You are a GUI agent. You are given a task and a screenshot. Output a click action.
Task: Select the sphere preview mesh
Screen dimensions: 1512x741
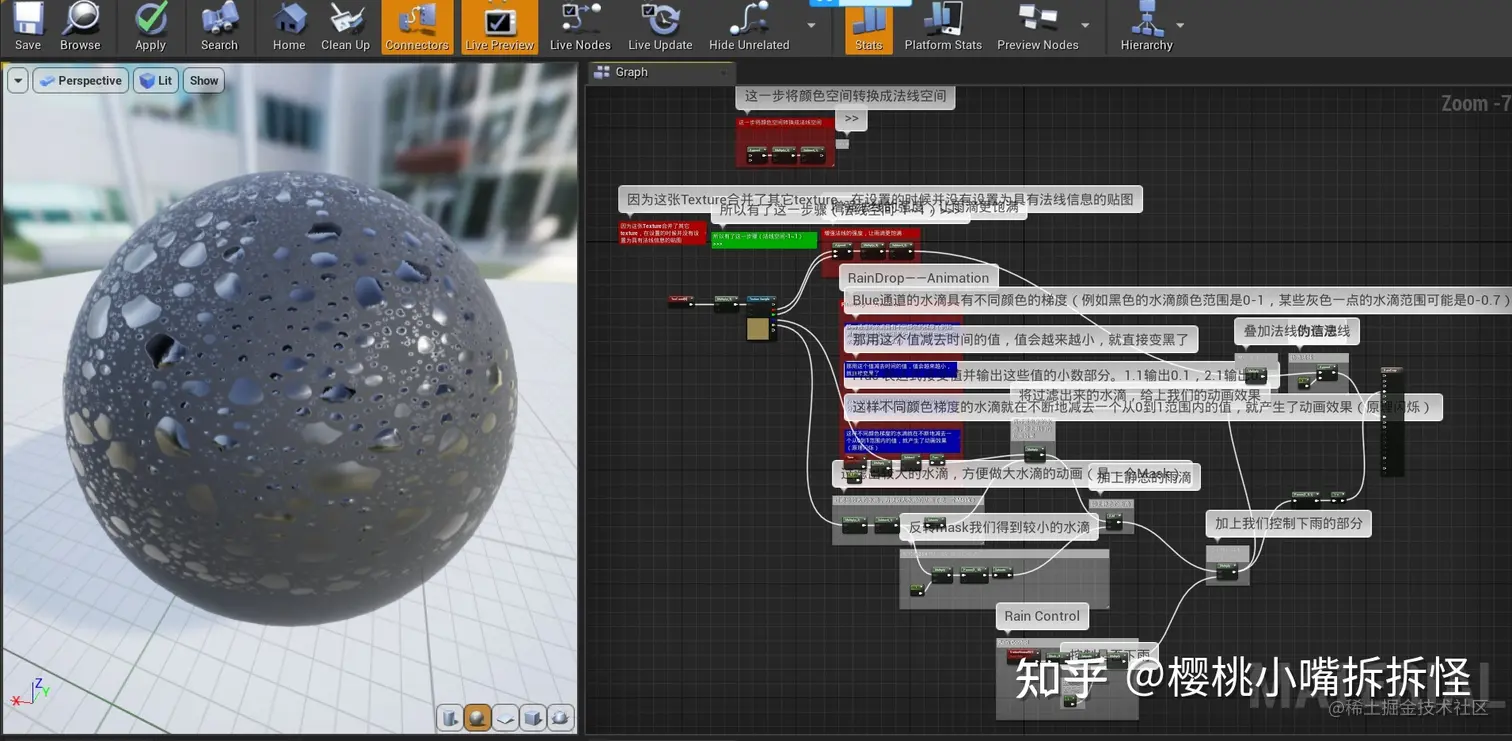pyautogui.click(x=478, y=717)
